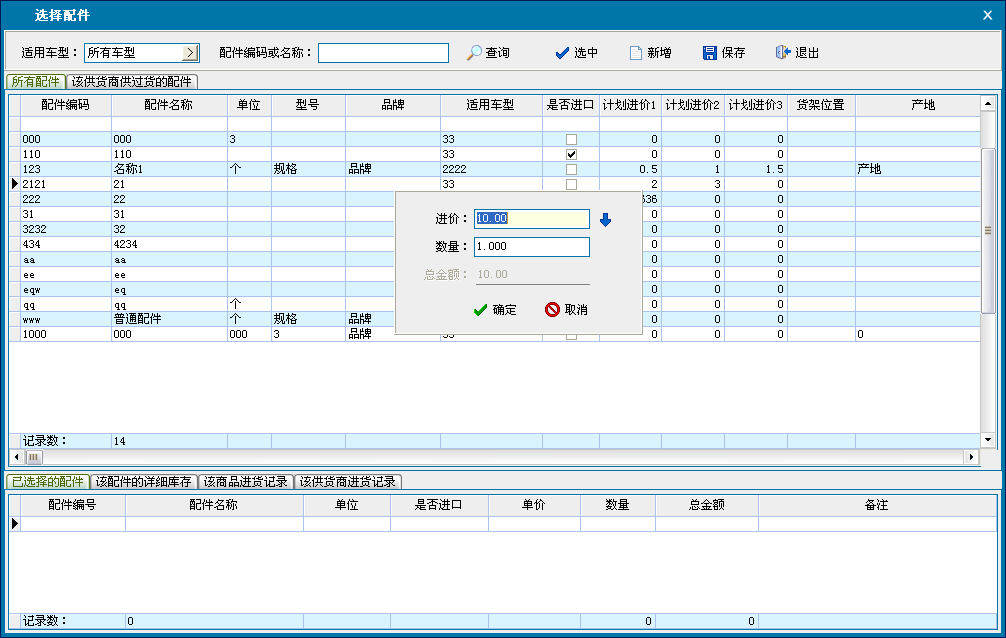Open the 该配件的详细库存 tab

pyautogui.click(x=143, y=482)
